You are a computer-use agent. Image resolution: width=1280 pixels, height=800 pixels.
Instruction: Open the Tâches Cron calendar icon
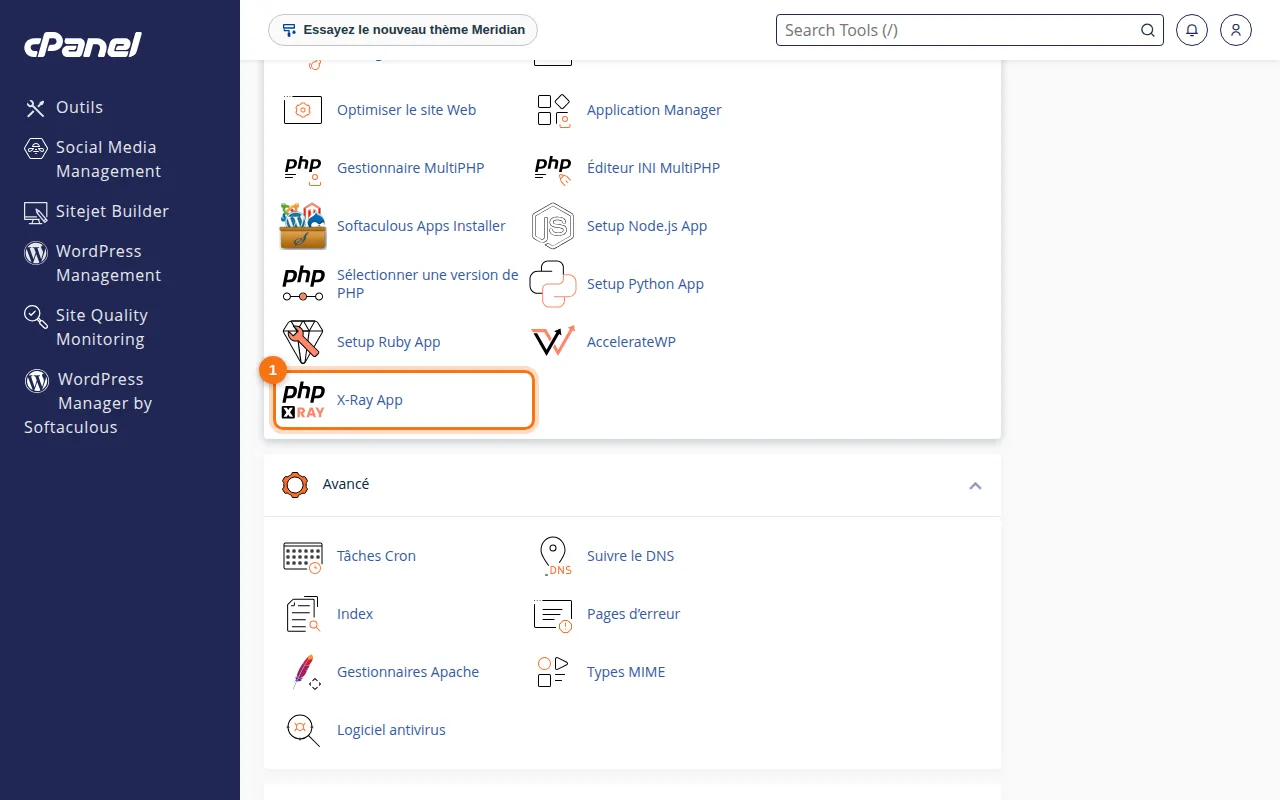coord(303,556)
